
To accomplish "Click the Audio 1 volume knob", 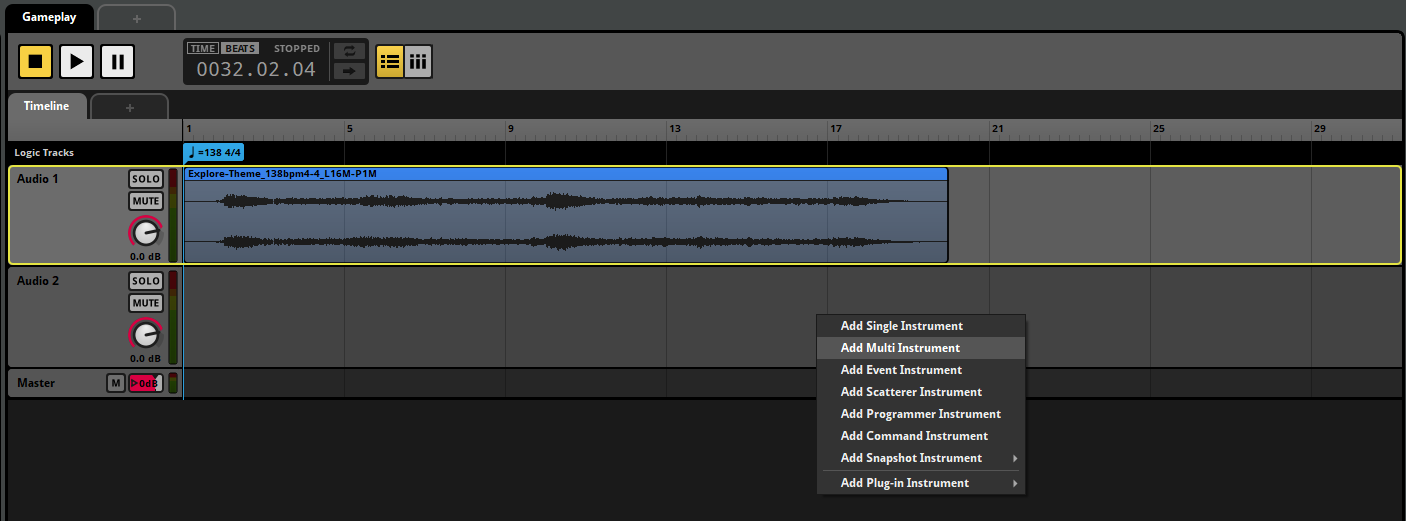I will point(146,233).
